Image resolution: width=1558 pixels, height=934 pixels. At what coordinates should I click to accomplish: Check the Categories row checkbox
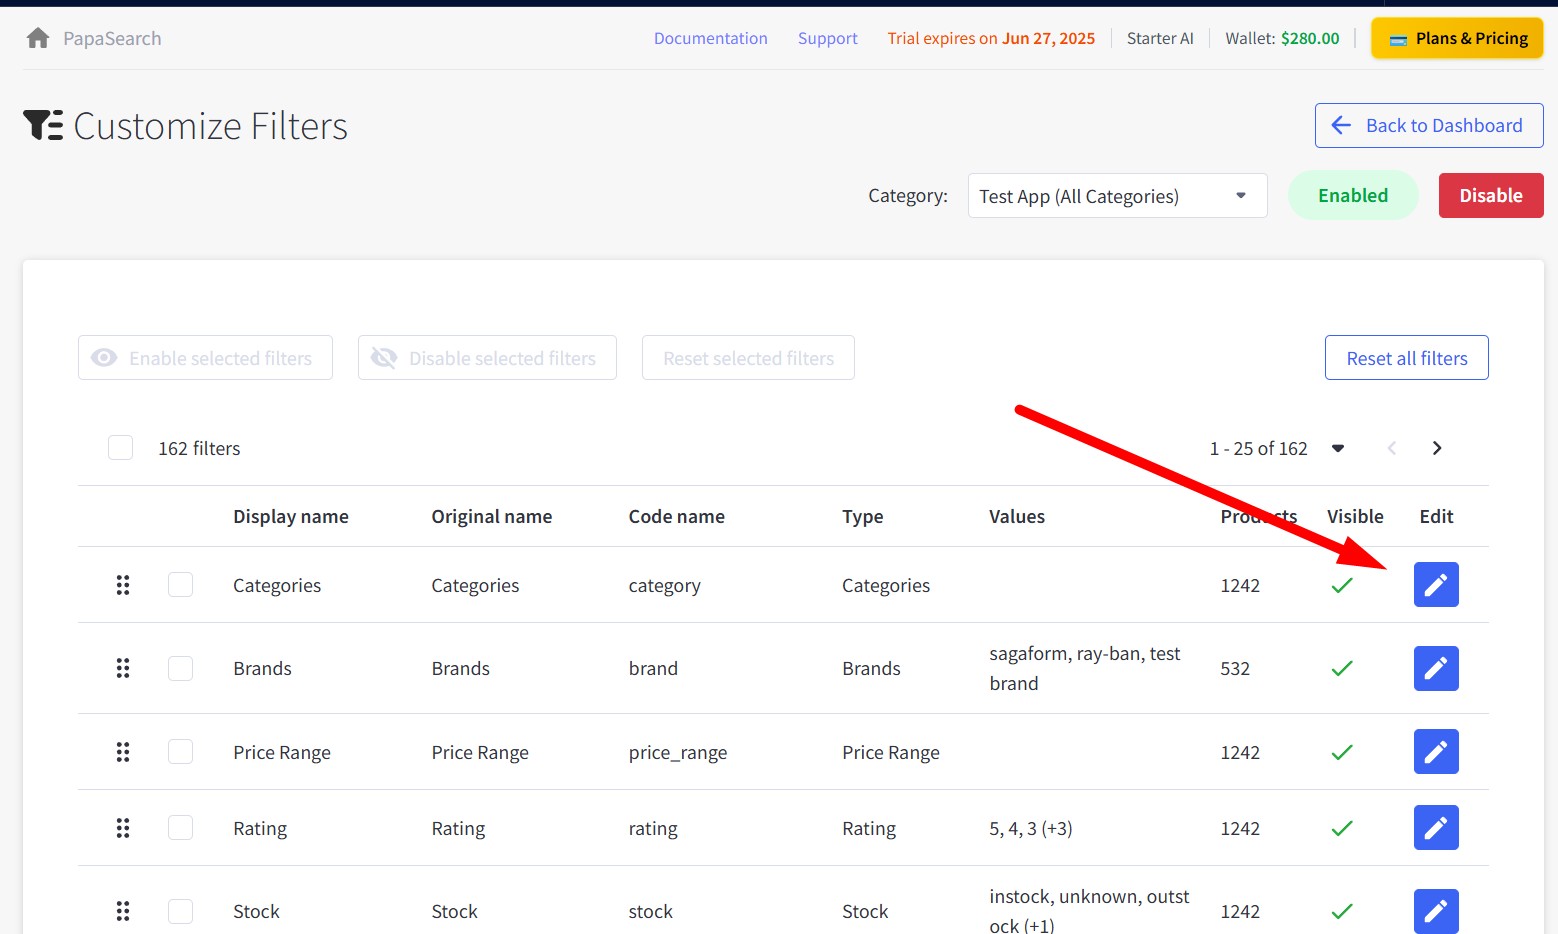181,585
